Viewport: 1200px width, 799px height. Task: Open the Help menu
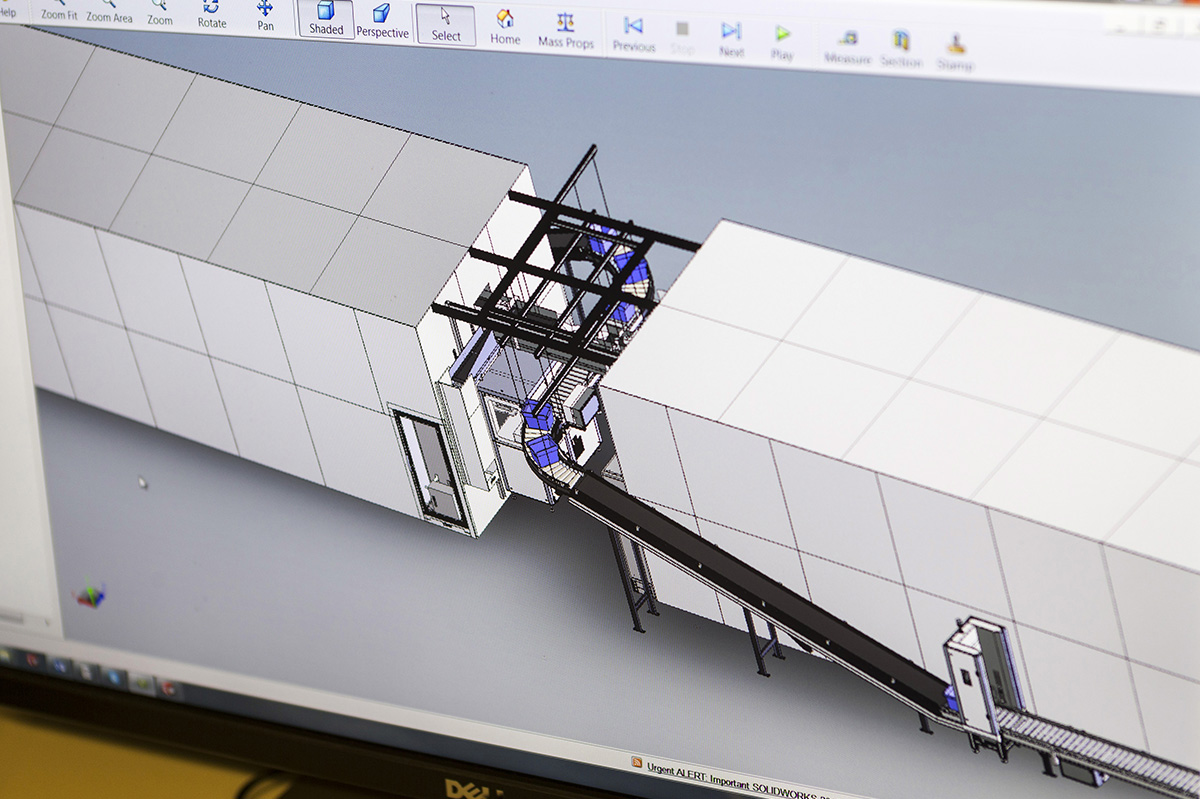7,12
